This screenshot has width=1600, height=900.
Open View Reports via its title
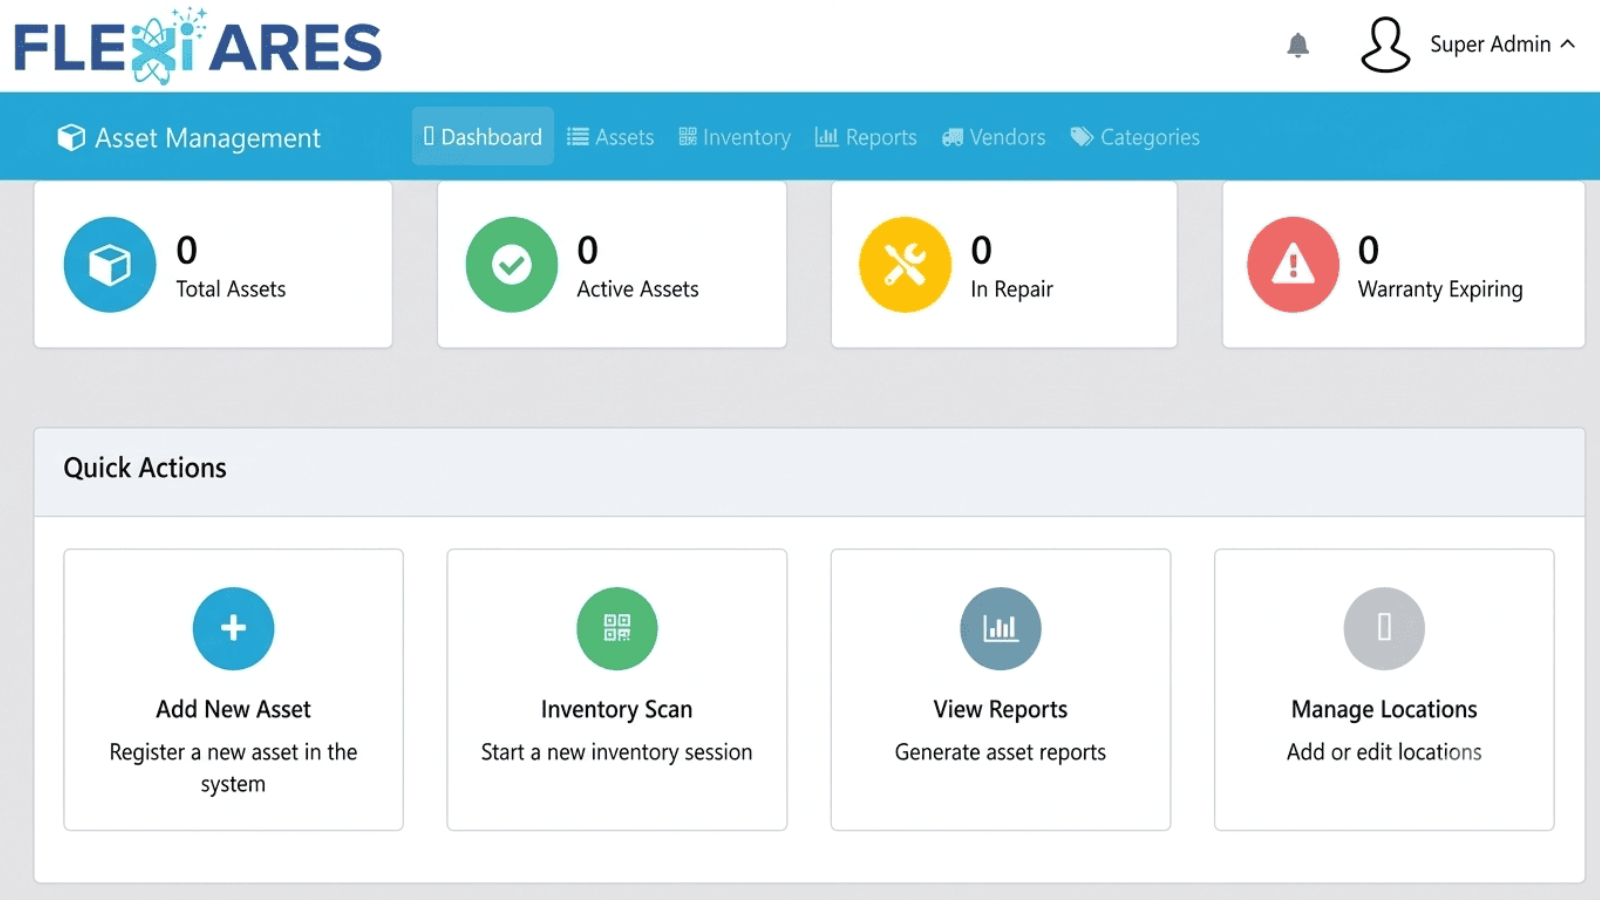(1001, 709)
